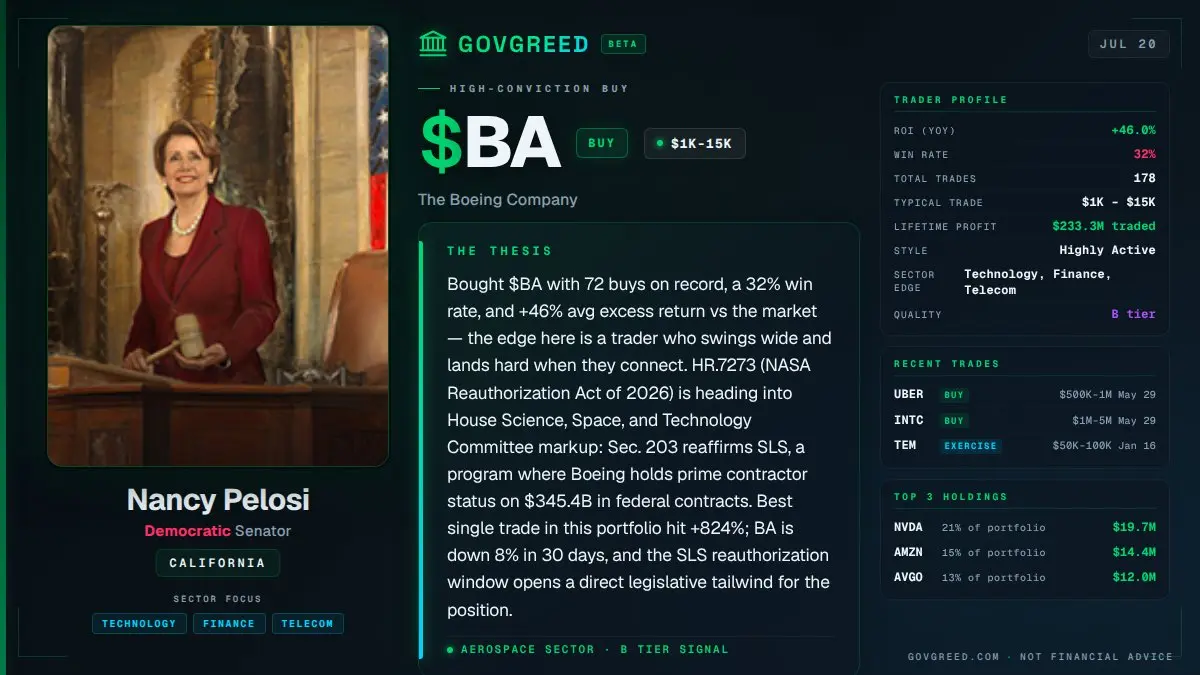Select the FINANCE sector tag

(x=229, y=623)
